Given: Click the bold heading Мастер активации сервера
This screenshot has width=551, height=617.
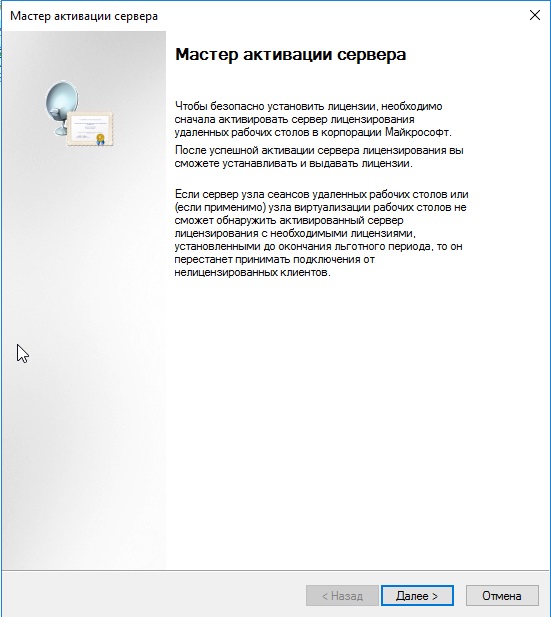Looking at the screenshot, I should [290, 54].
